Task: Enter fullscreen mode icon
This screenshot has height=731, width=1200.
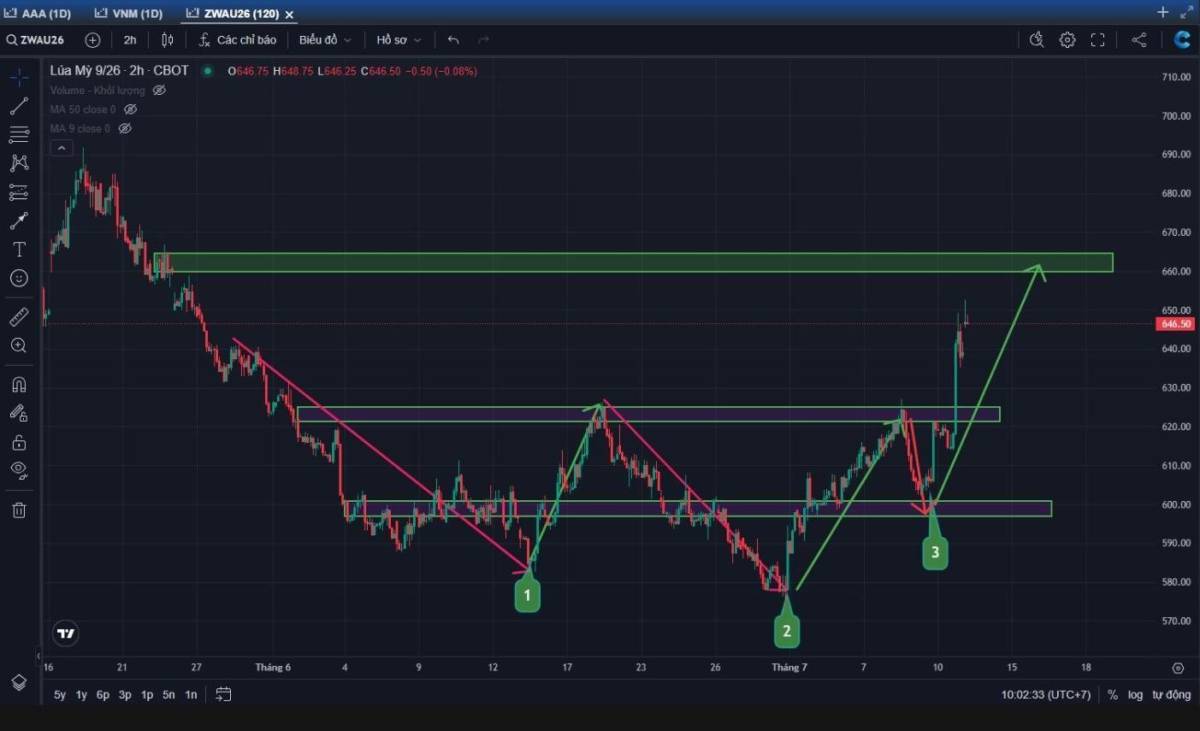Action: coord(1097,40)
